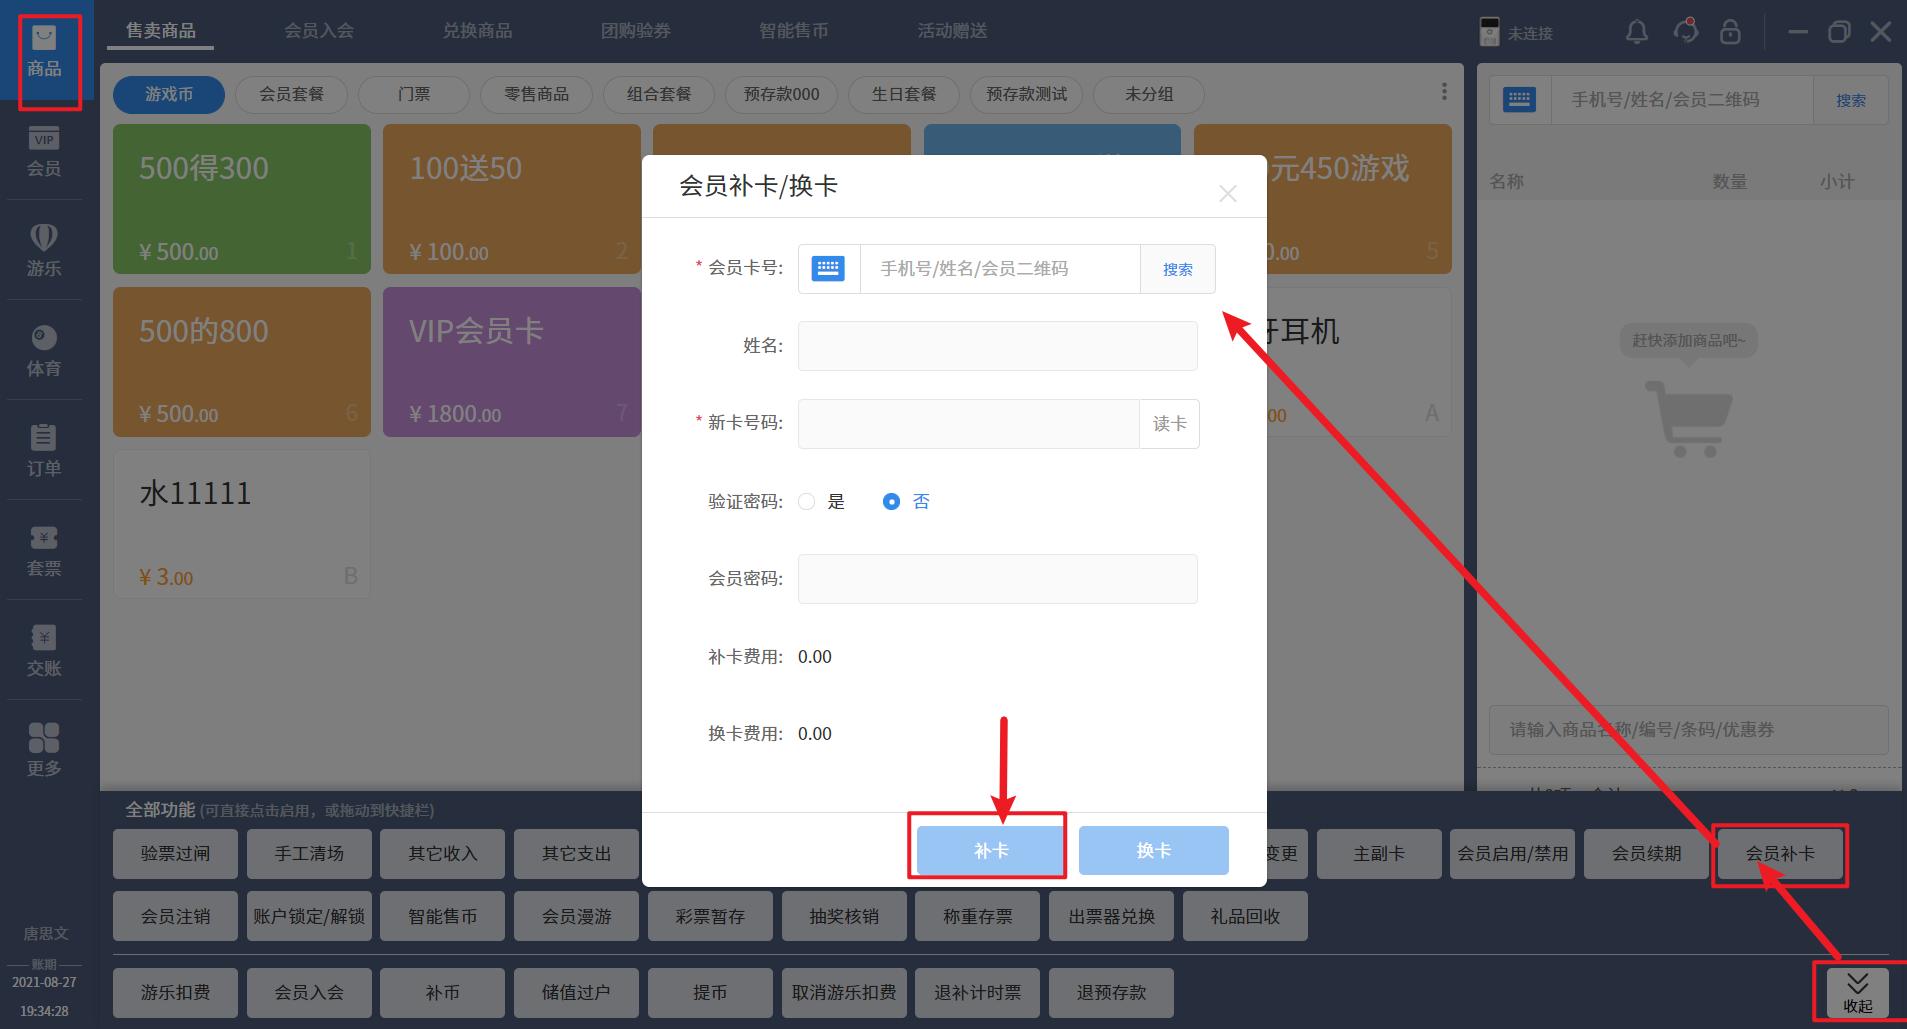This screenshot has height=1029, width=1907.
Task: Click the 主副卡 function button
Action: pyautogui.click(x=1379, y=854)
